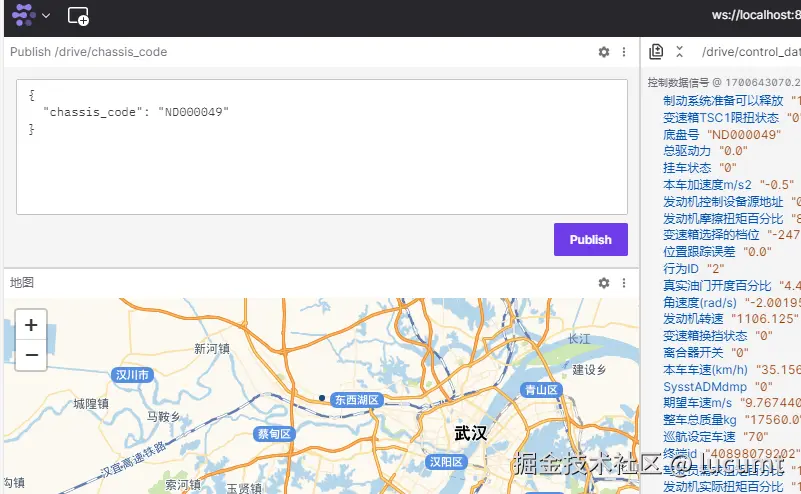Open map panel three-dot menu
The height and width of the screenshot is (494, 801).
[x=624, y=283]
